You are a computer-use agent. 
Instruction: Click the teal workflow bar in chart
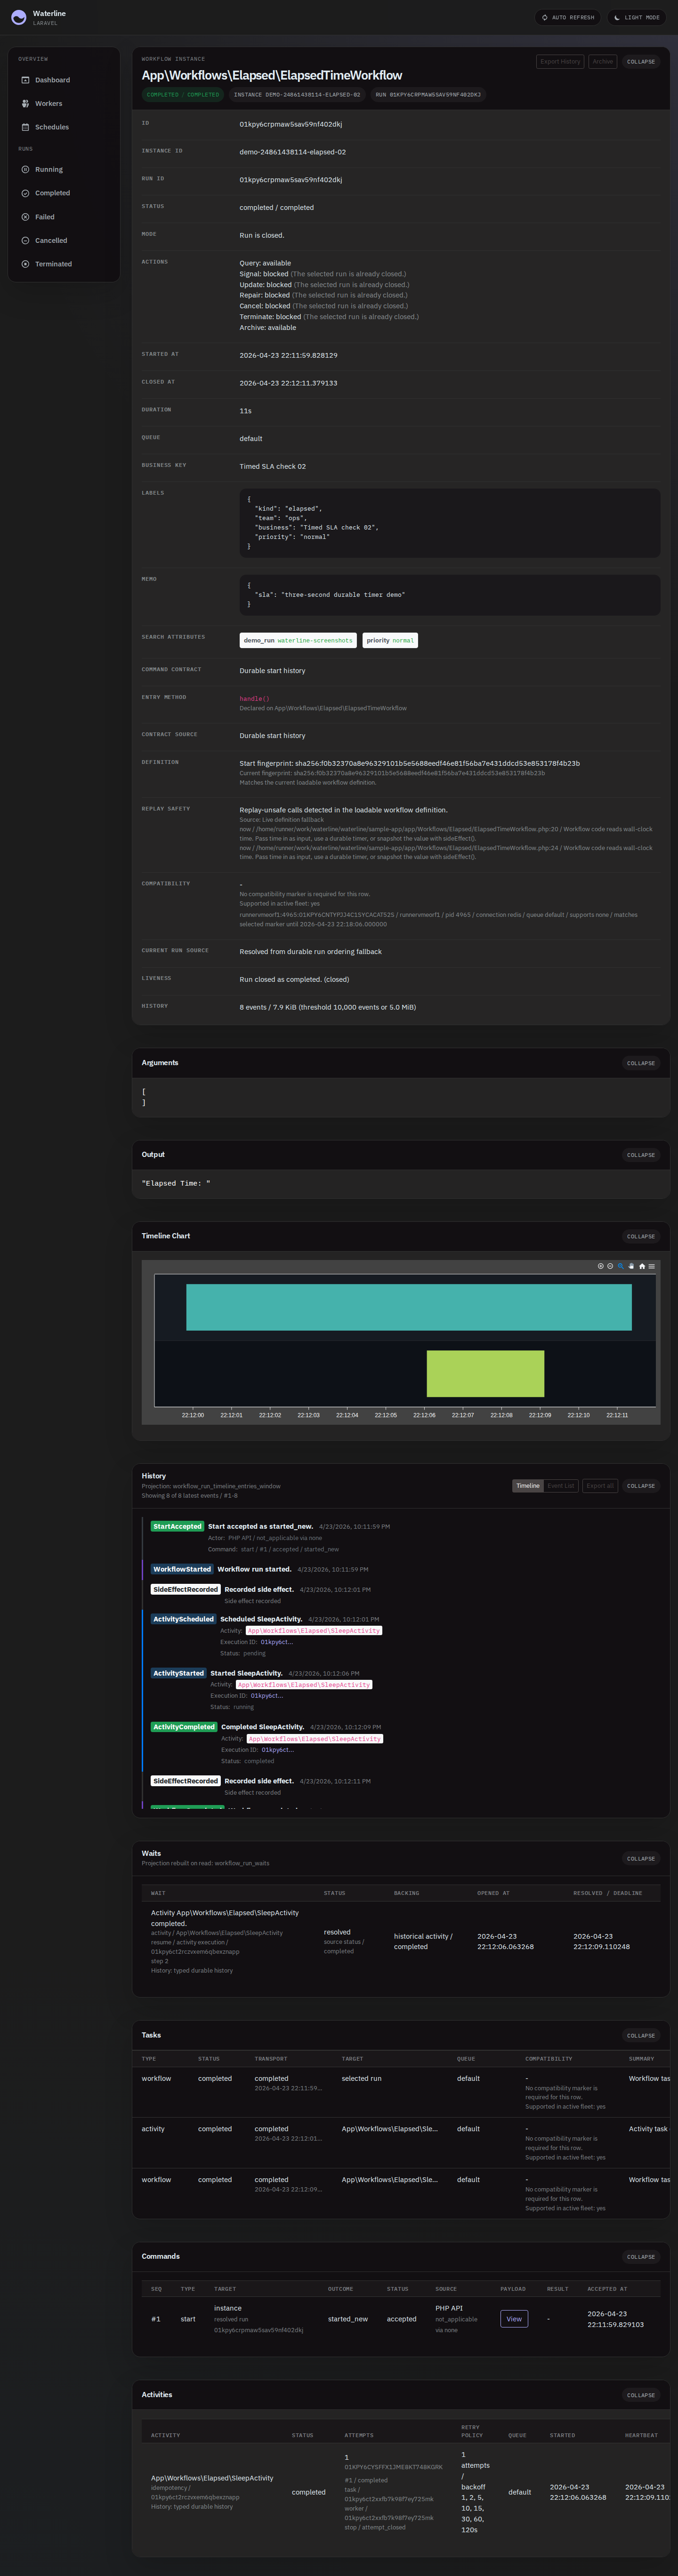coord(408,1307)
